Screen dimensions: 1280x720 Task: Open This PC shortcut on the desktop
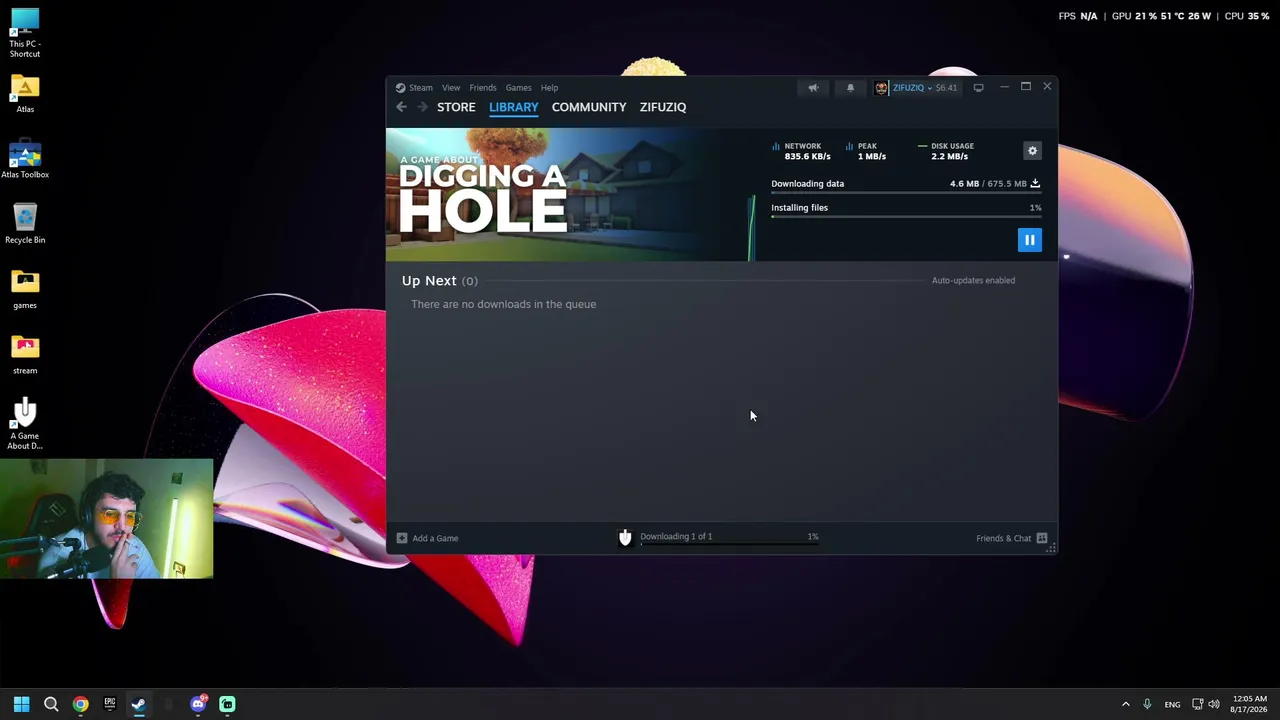click(25, 33)
